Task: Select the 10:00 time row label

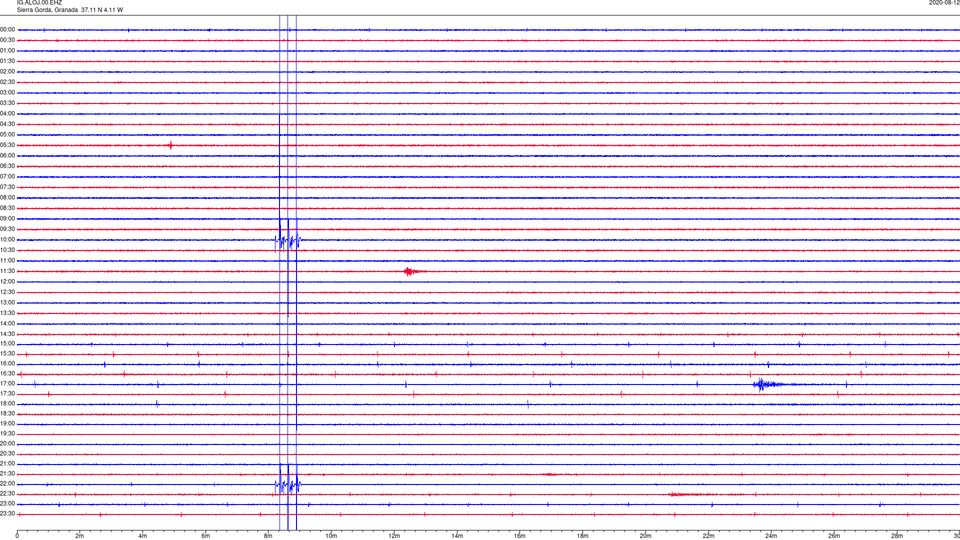Action: click(x=7, y=240)
